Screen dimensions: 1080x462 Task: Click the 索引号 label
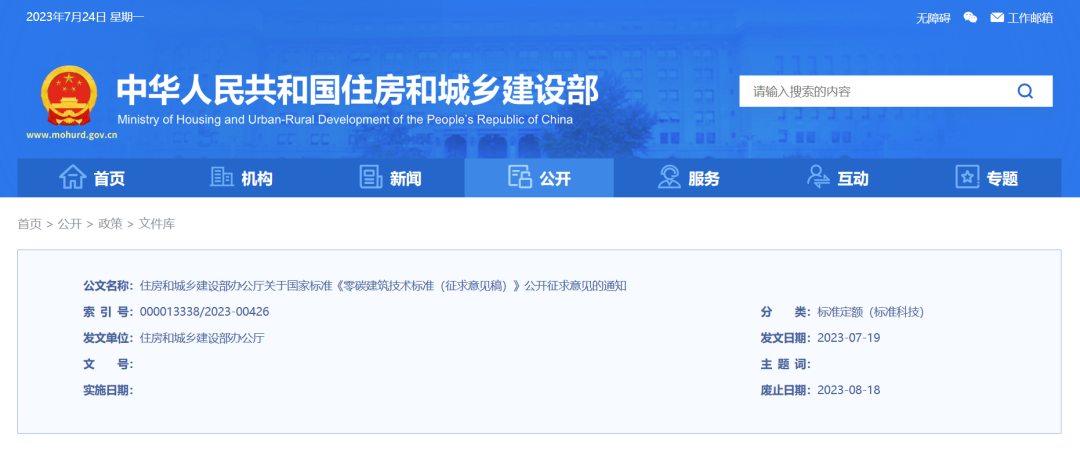108,312
